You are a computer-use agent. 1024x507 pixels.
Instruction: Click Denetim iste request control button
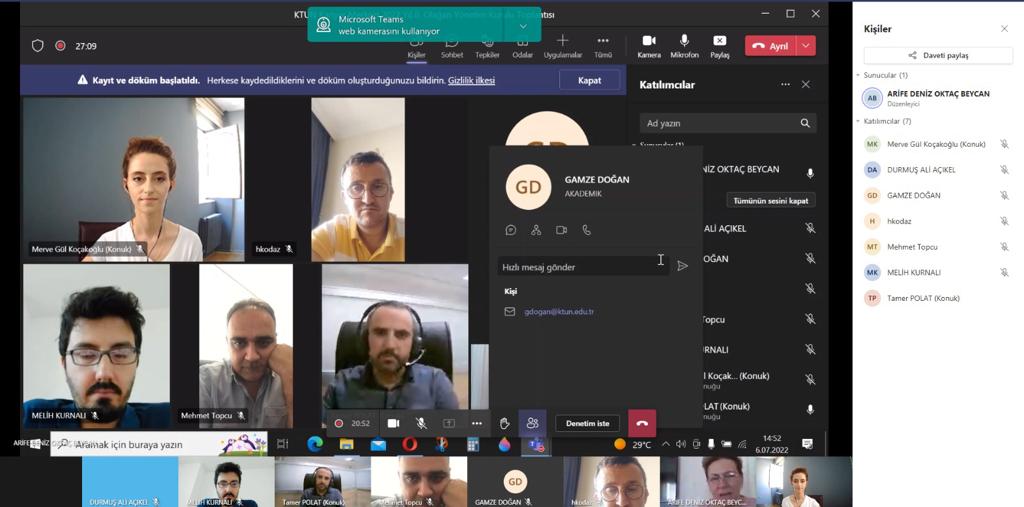coord(587,423)
